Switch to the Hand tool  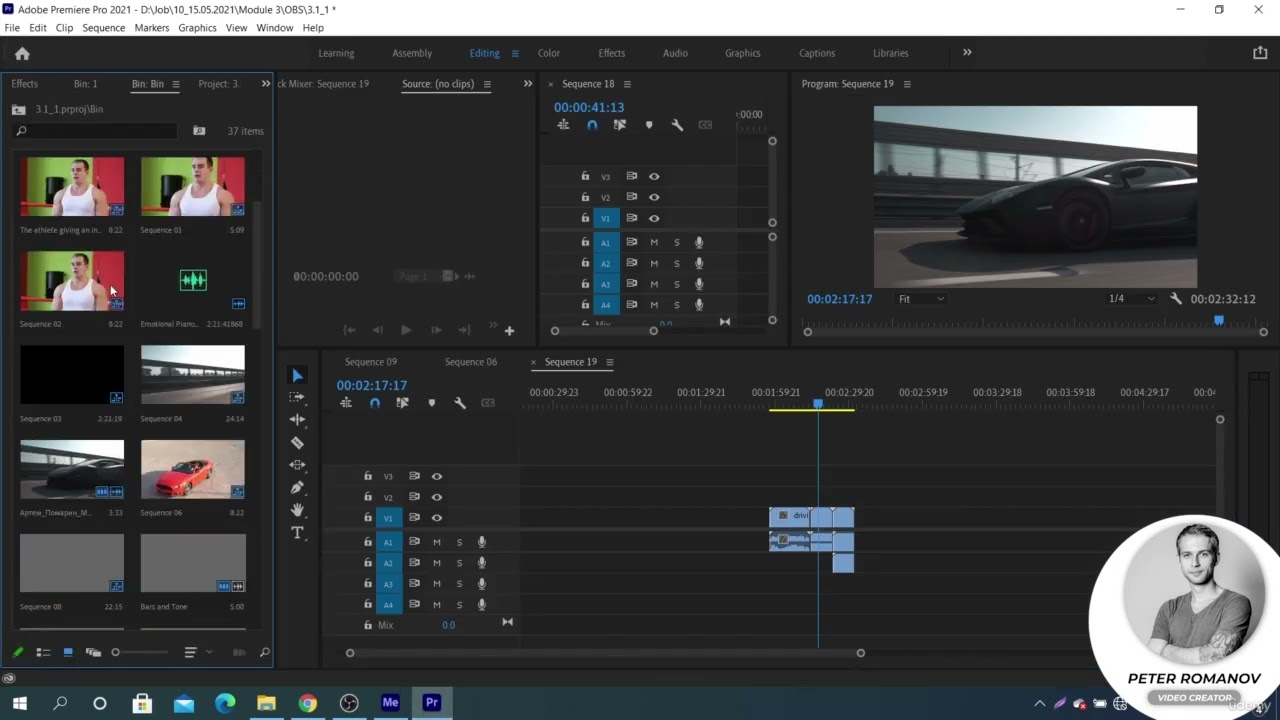[297, 510]
